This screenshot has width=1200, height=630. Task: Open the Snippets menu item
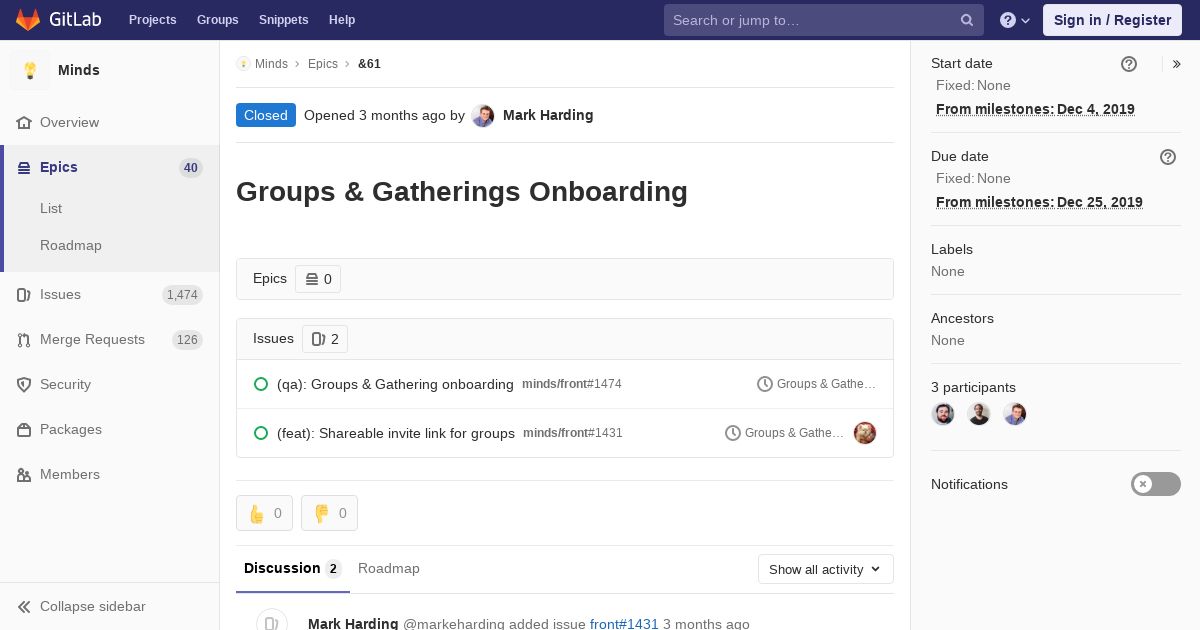(284, 20)
